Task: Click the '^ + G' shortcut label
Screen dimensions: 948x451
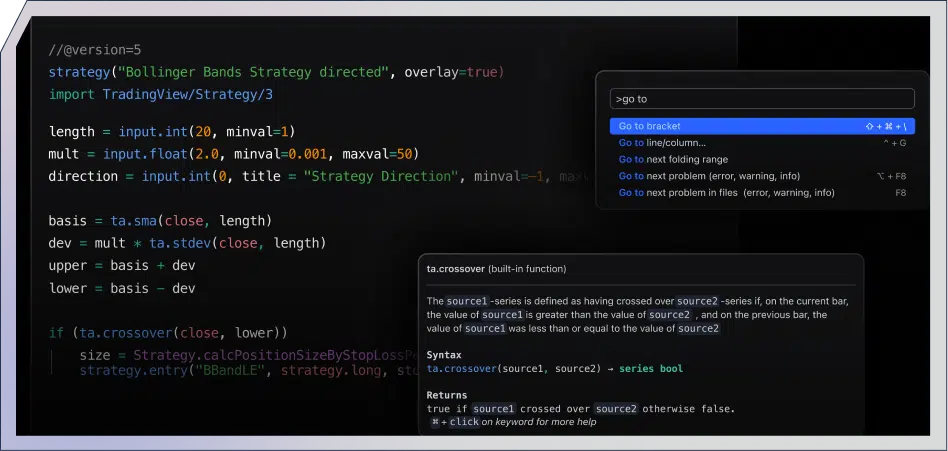Action: [x=895, y=143]
